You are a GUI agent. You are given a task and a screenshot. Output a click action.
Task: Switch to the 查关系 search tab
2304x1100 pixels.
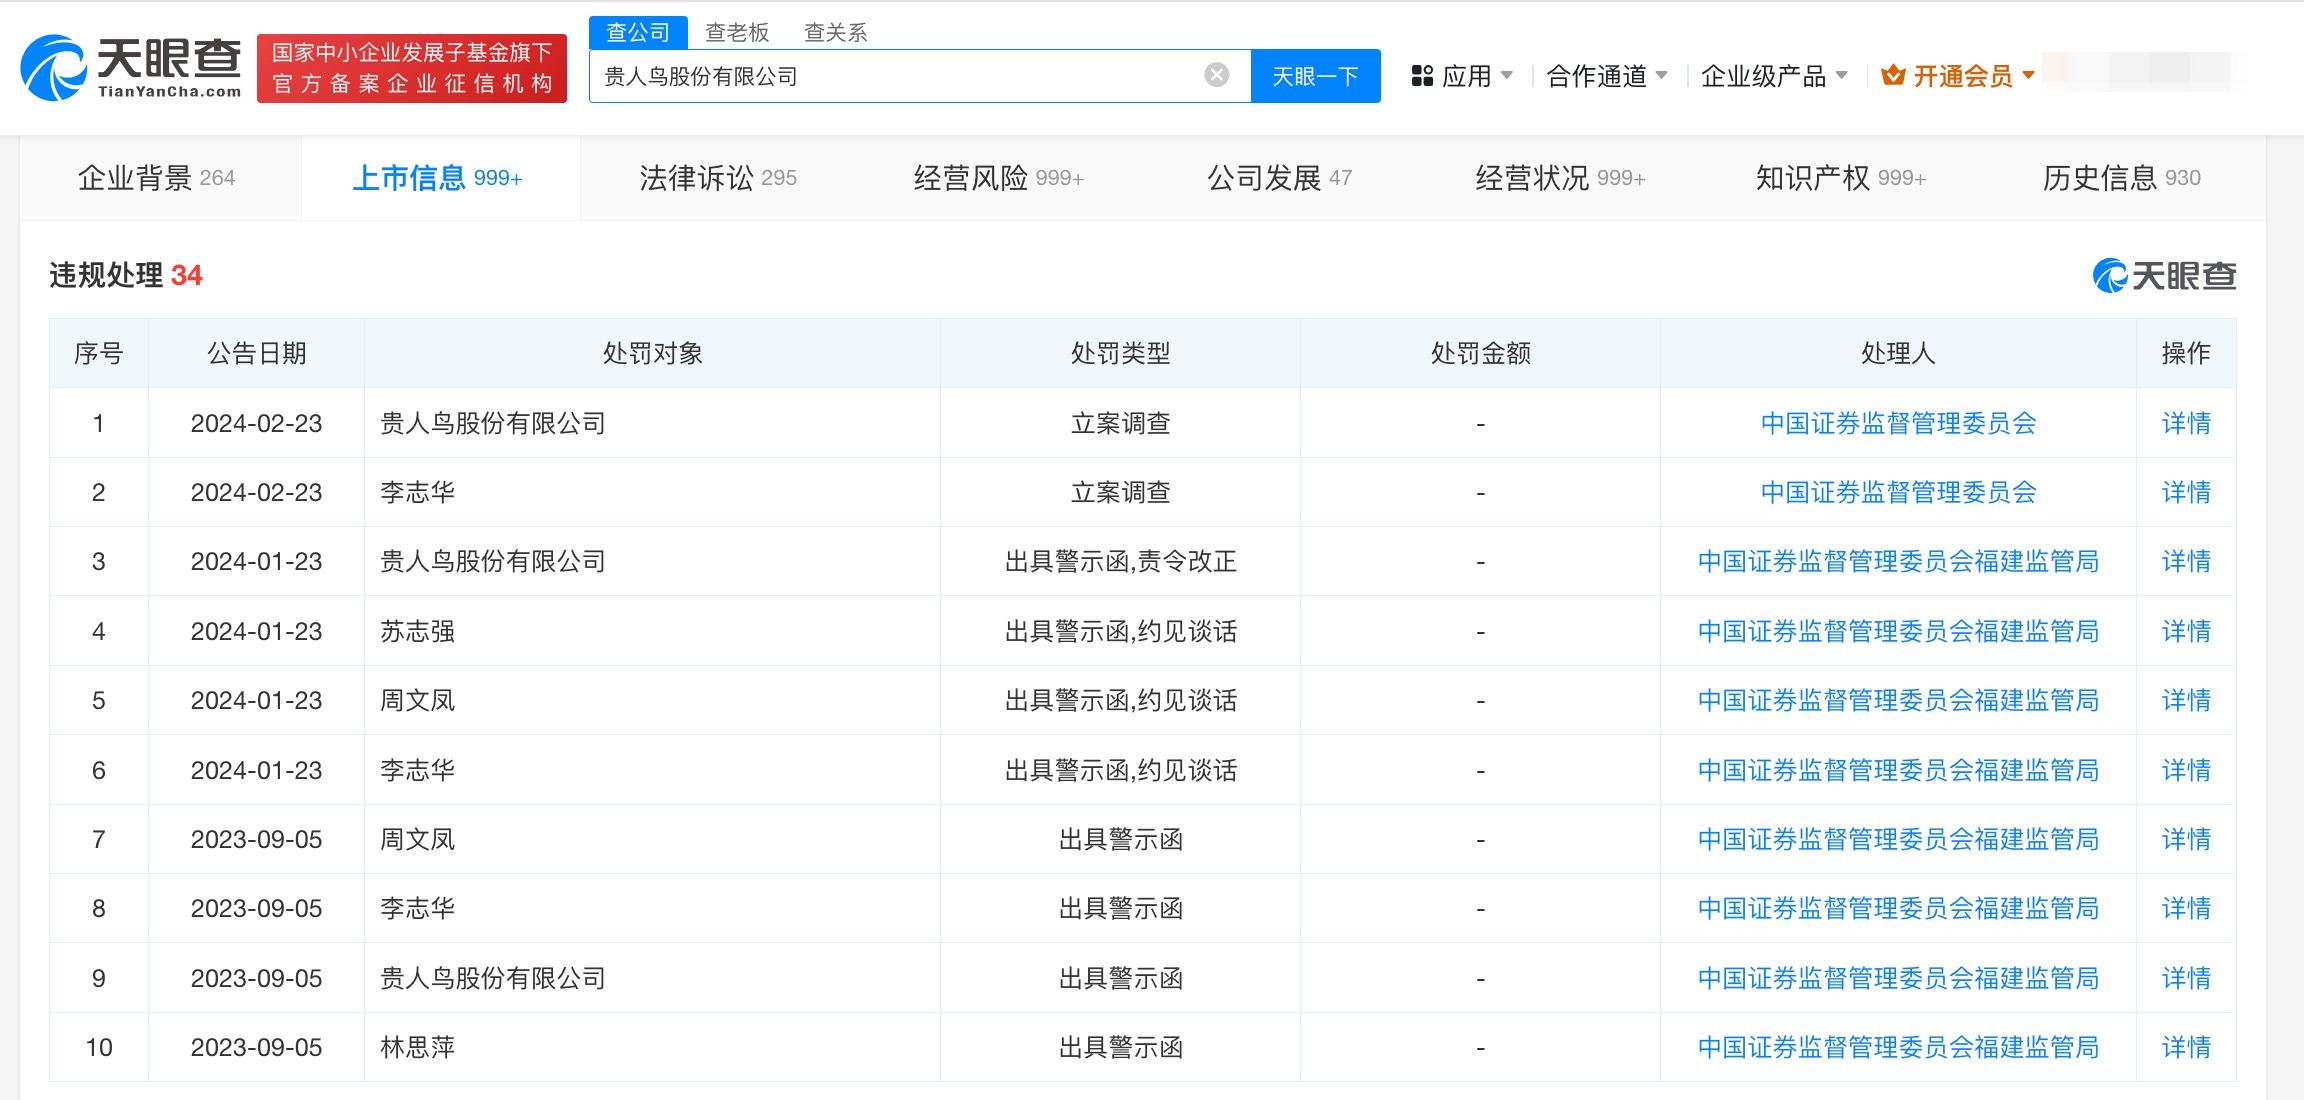point(835,32)
